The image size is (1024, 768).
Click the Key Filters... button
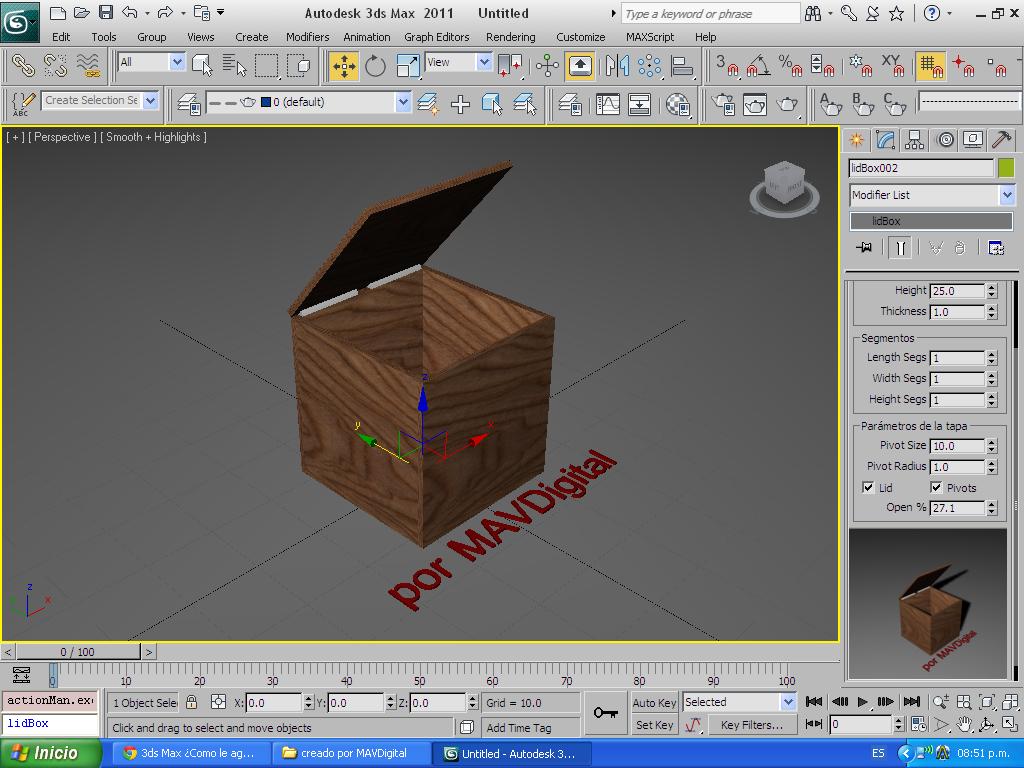pyautogui.click(x=751, y=725)
